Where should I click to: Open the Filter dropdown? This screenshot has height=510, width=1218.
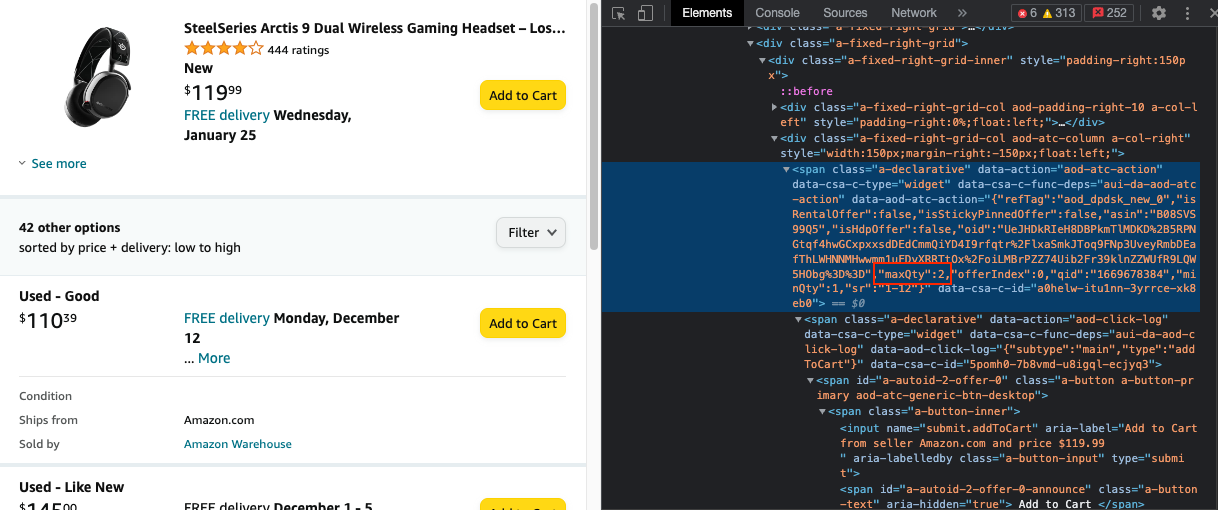[x=531, y=232]
